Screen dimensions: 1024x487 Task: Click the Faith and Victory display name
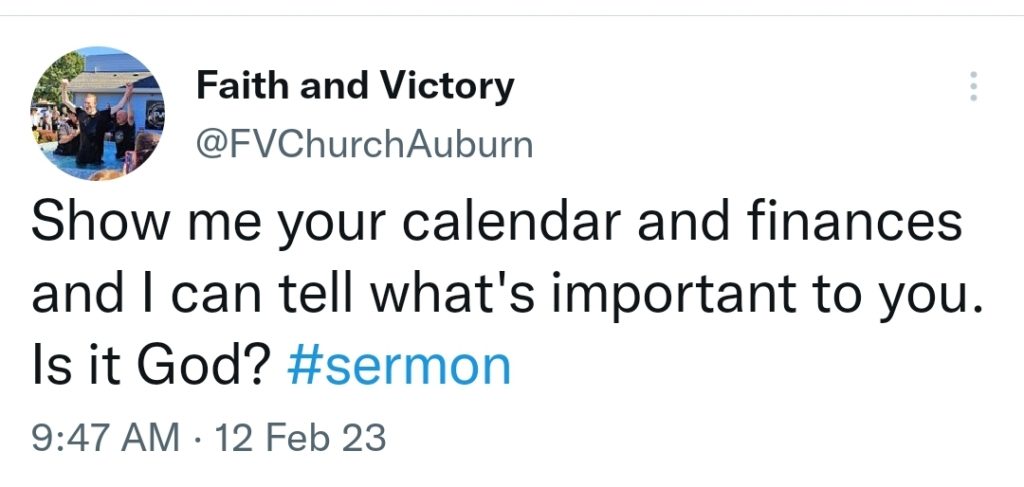355,87
